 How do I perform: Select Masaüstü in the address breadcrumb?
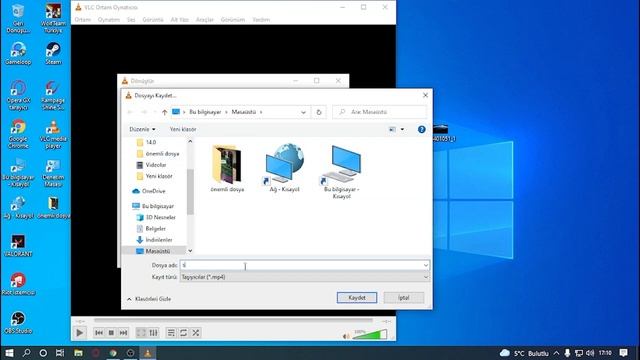tap(244, 112)
